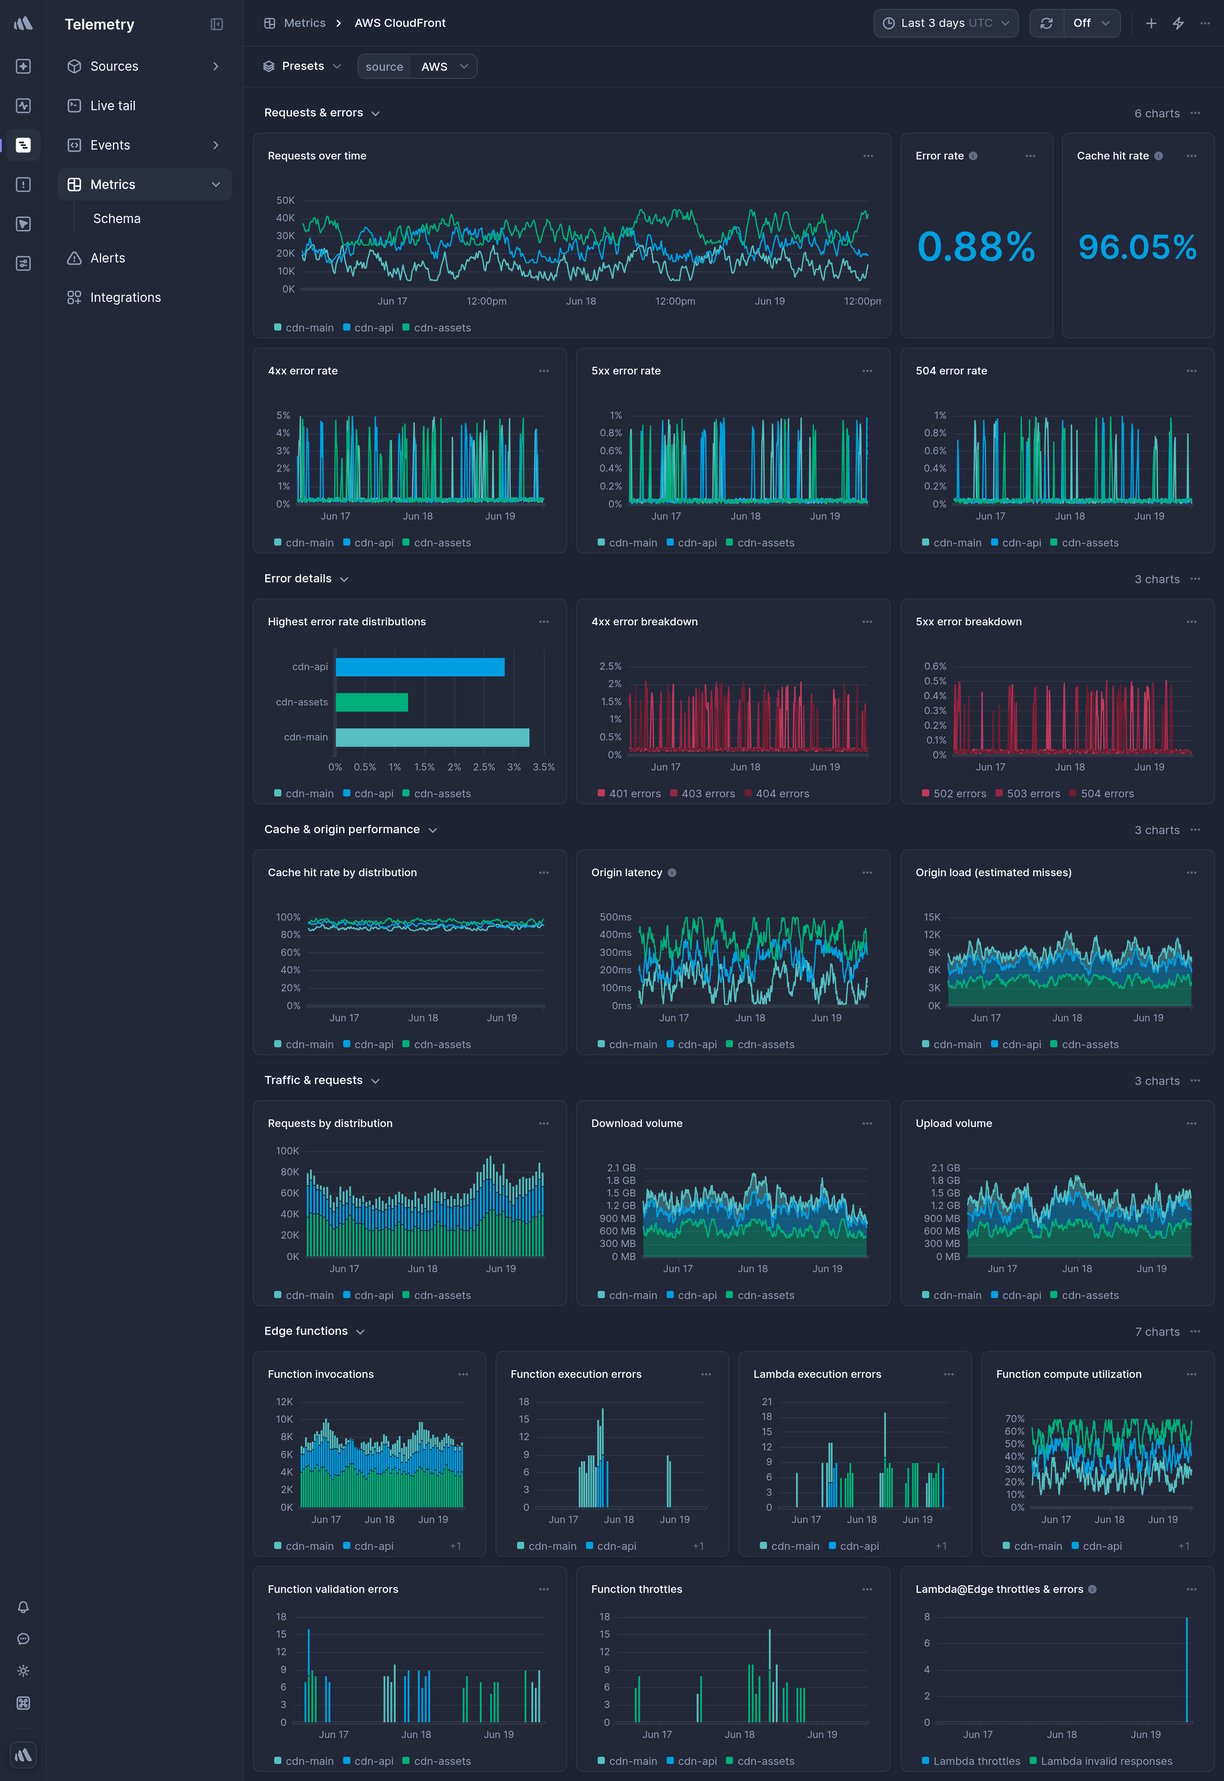Toggle 401 errors series in 4xx breakdown
The height and width of the screenshot is (1781, 1224).
click(x=629, y=794)
